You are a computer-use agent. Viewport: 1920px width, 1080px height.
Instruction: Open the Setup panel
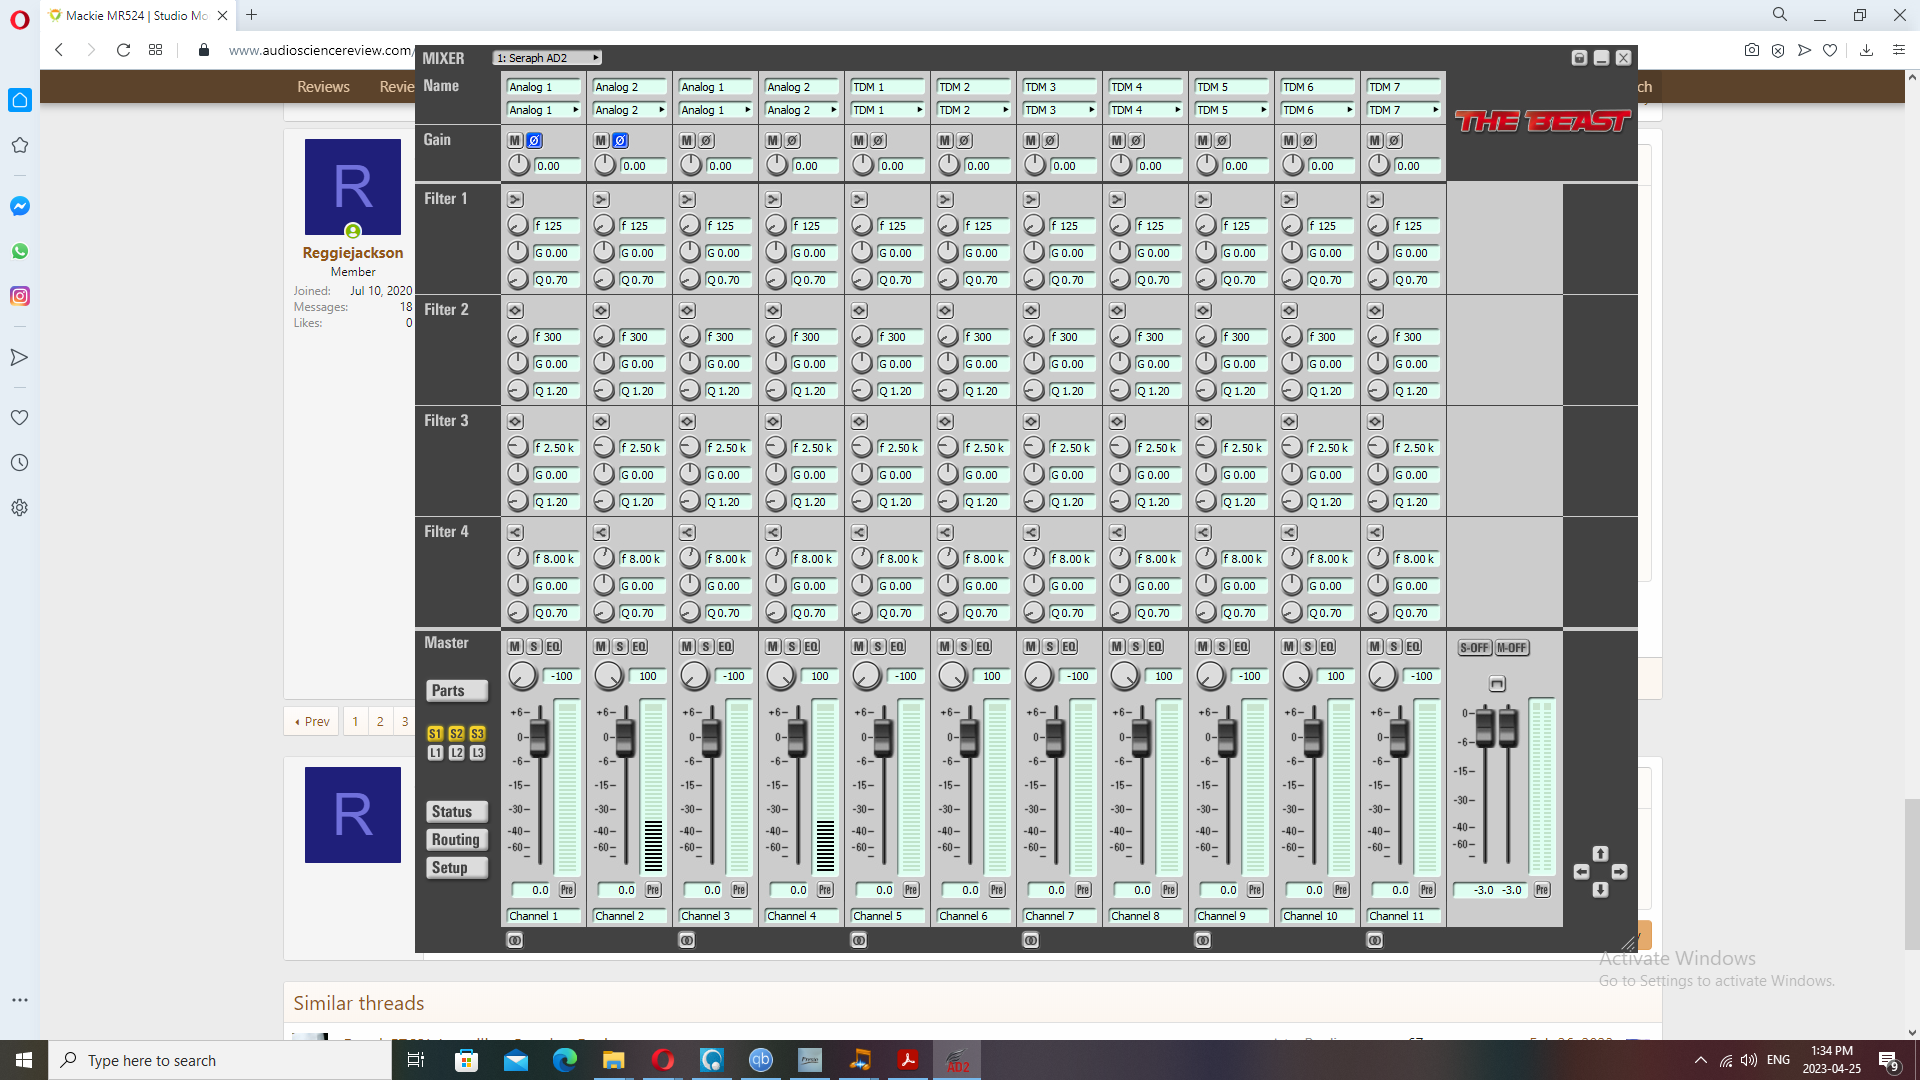point(457,868)
